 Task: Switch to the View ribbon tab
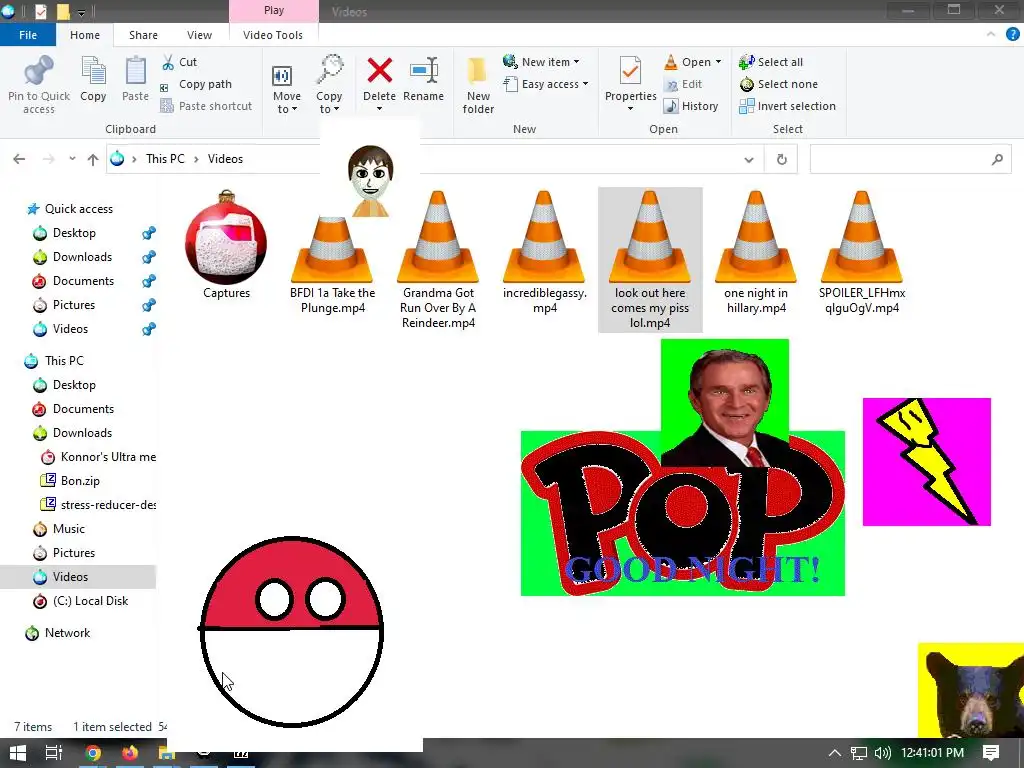point(199,35)
